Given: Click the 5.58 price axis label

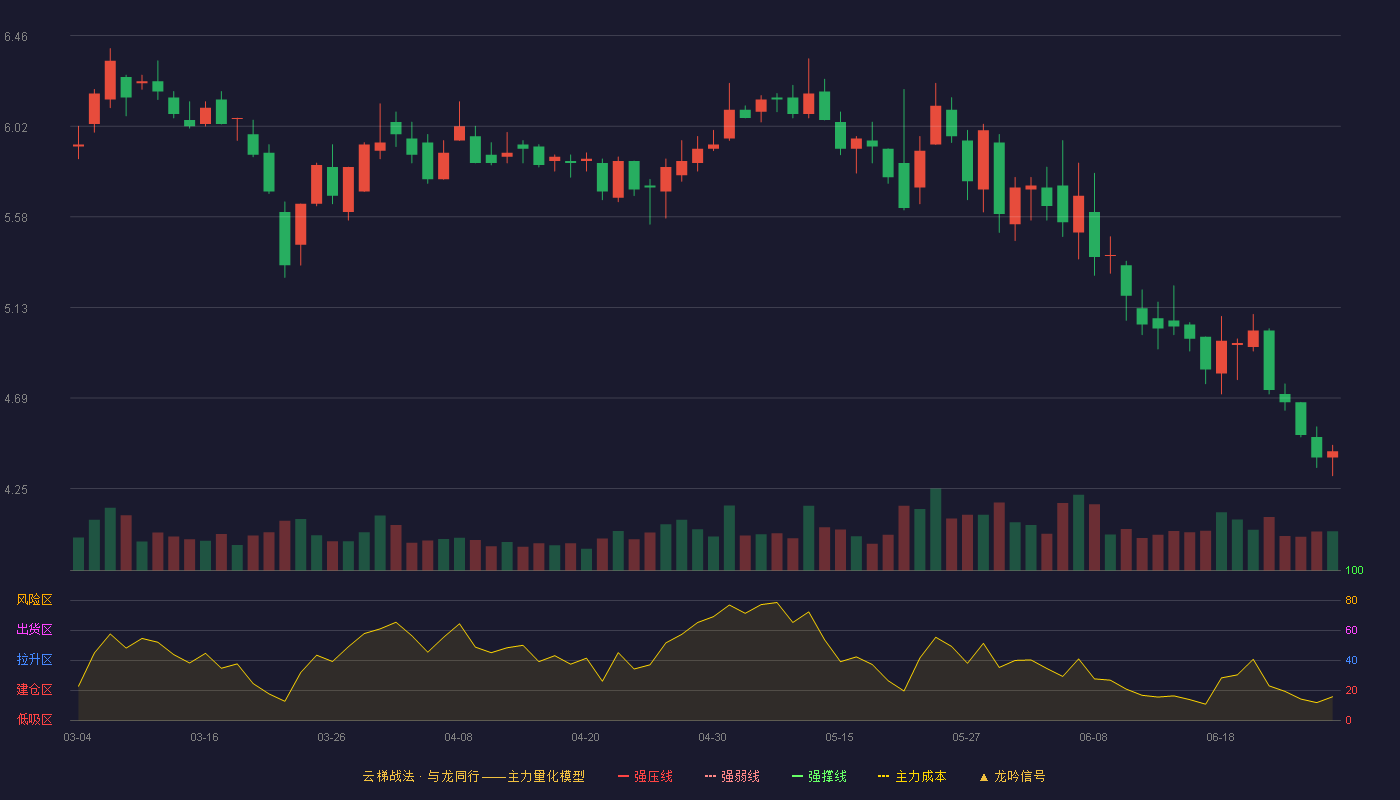Looking at the screenshot, I should click(16, 218).
